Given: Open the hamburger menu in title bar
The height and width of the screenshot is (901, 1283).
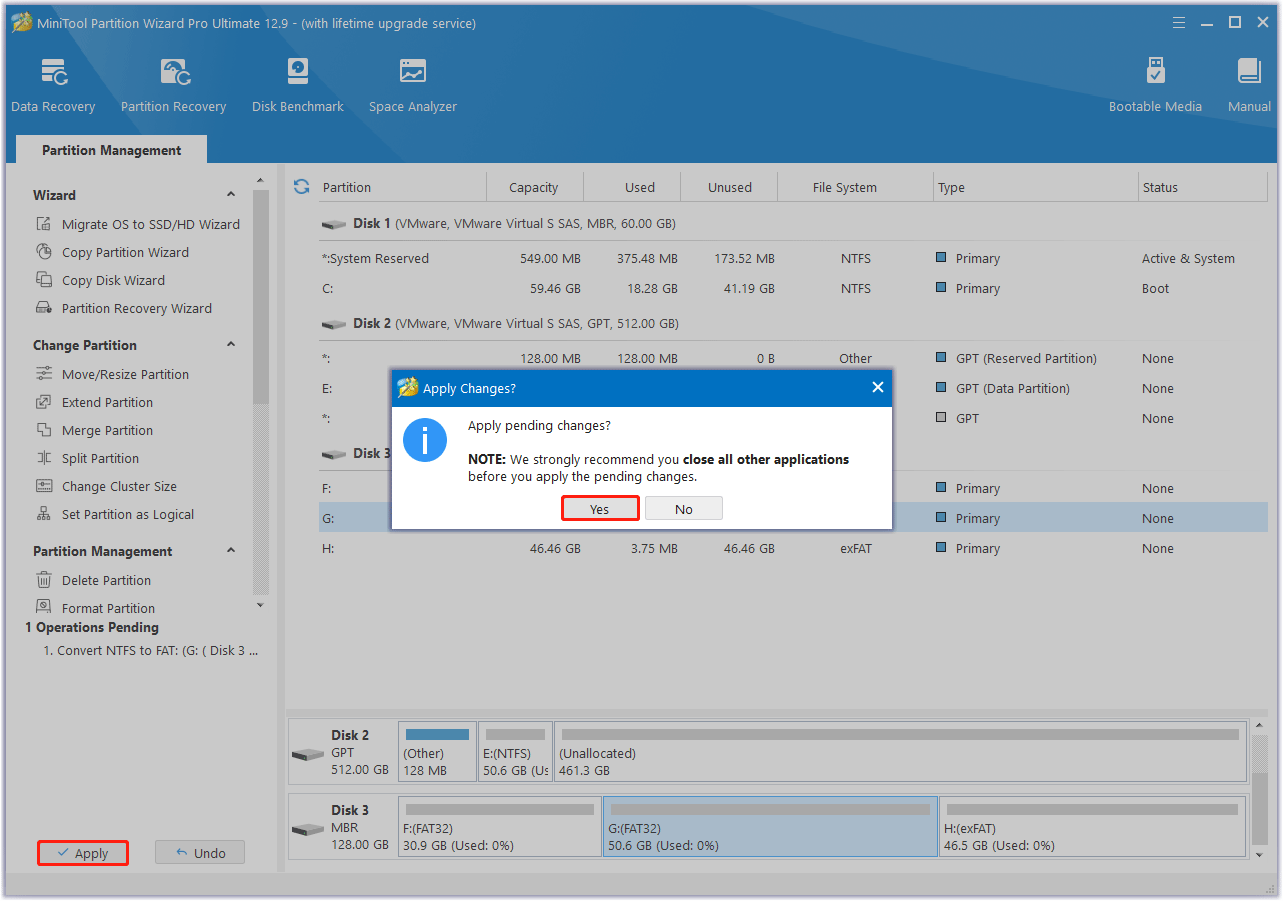Looking at the screenshot, I should (1180, 22).
